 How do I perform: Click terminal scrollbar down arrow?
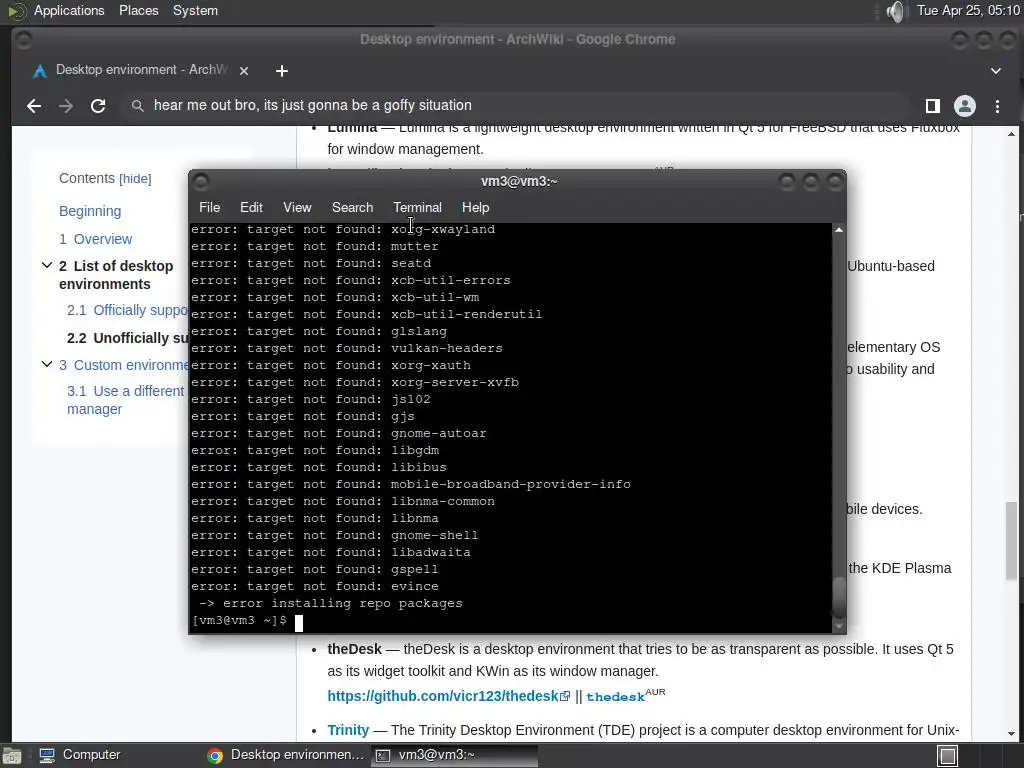839,626
